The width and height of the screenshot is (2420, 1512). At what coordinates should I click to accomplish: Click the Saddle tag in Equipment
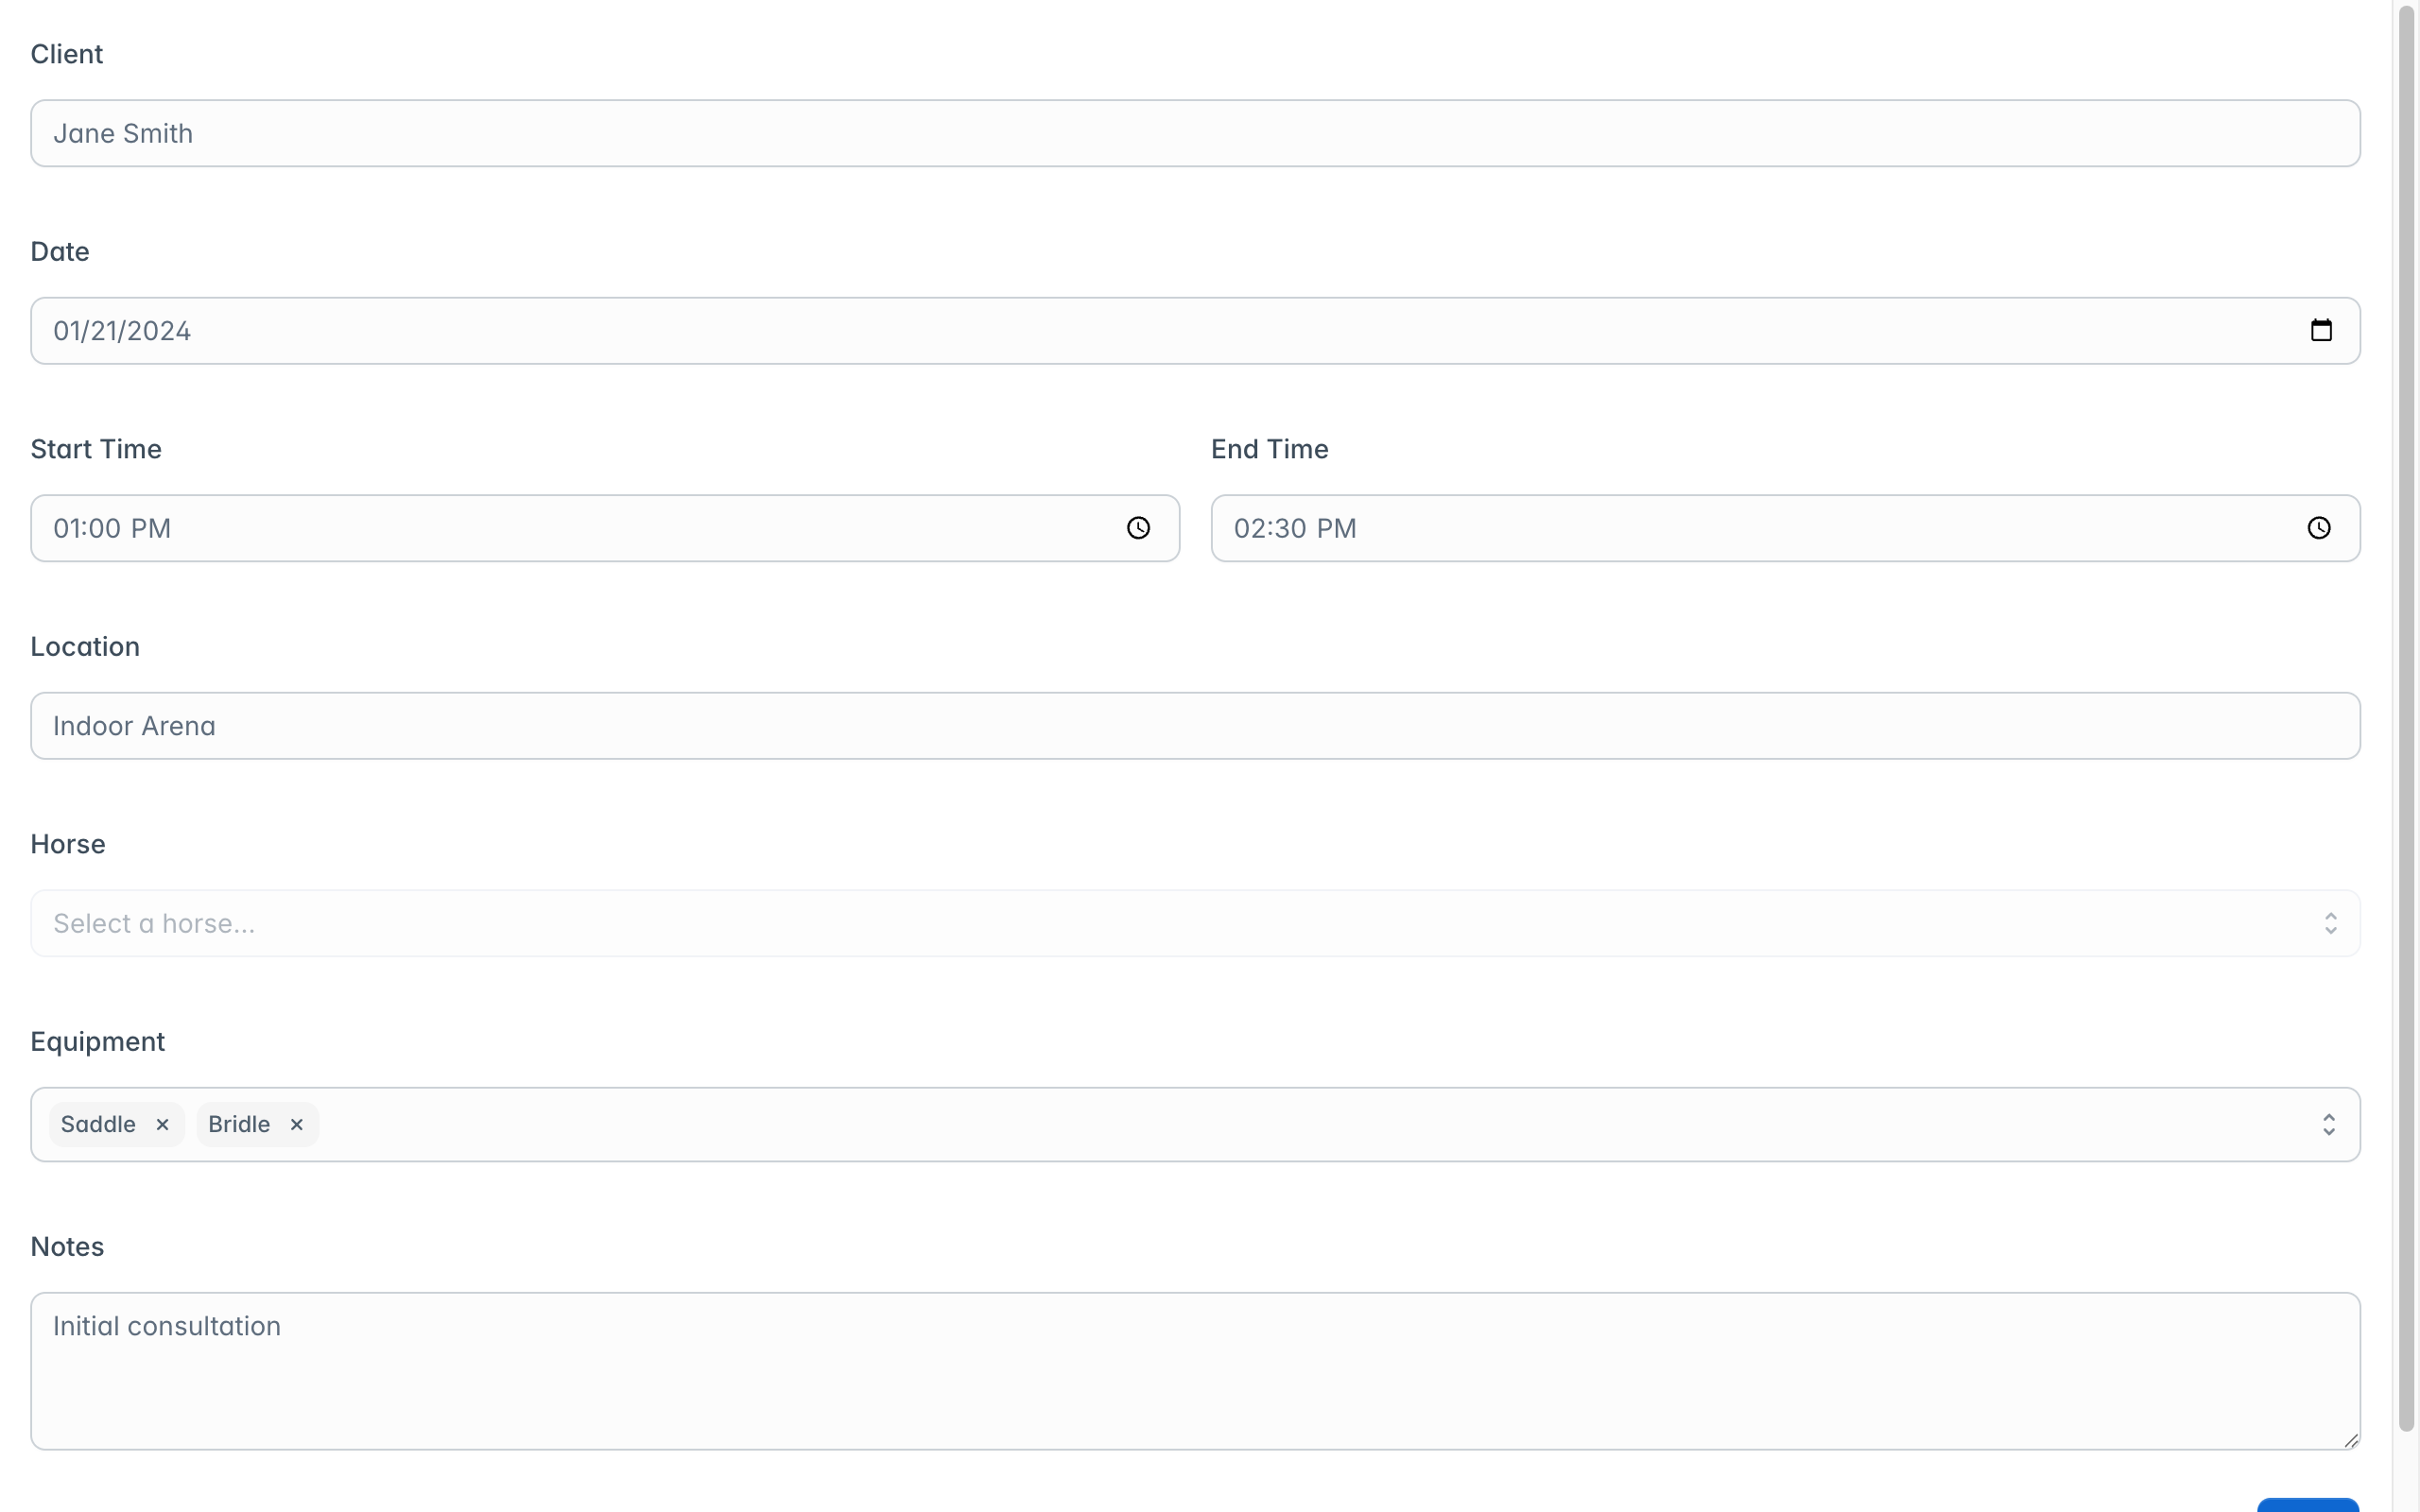click(99, 1123)
